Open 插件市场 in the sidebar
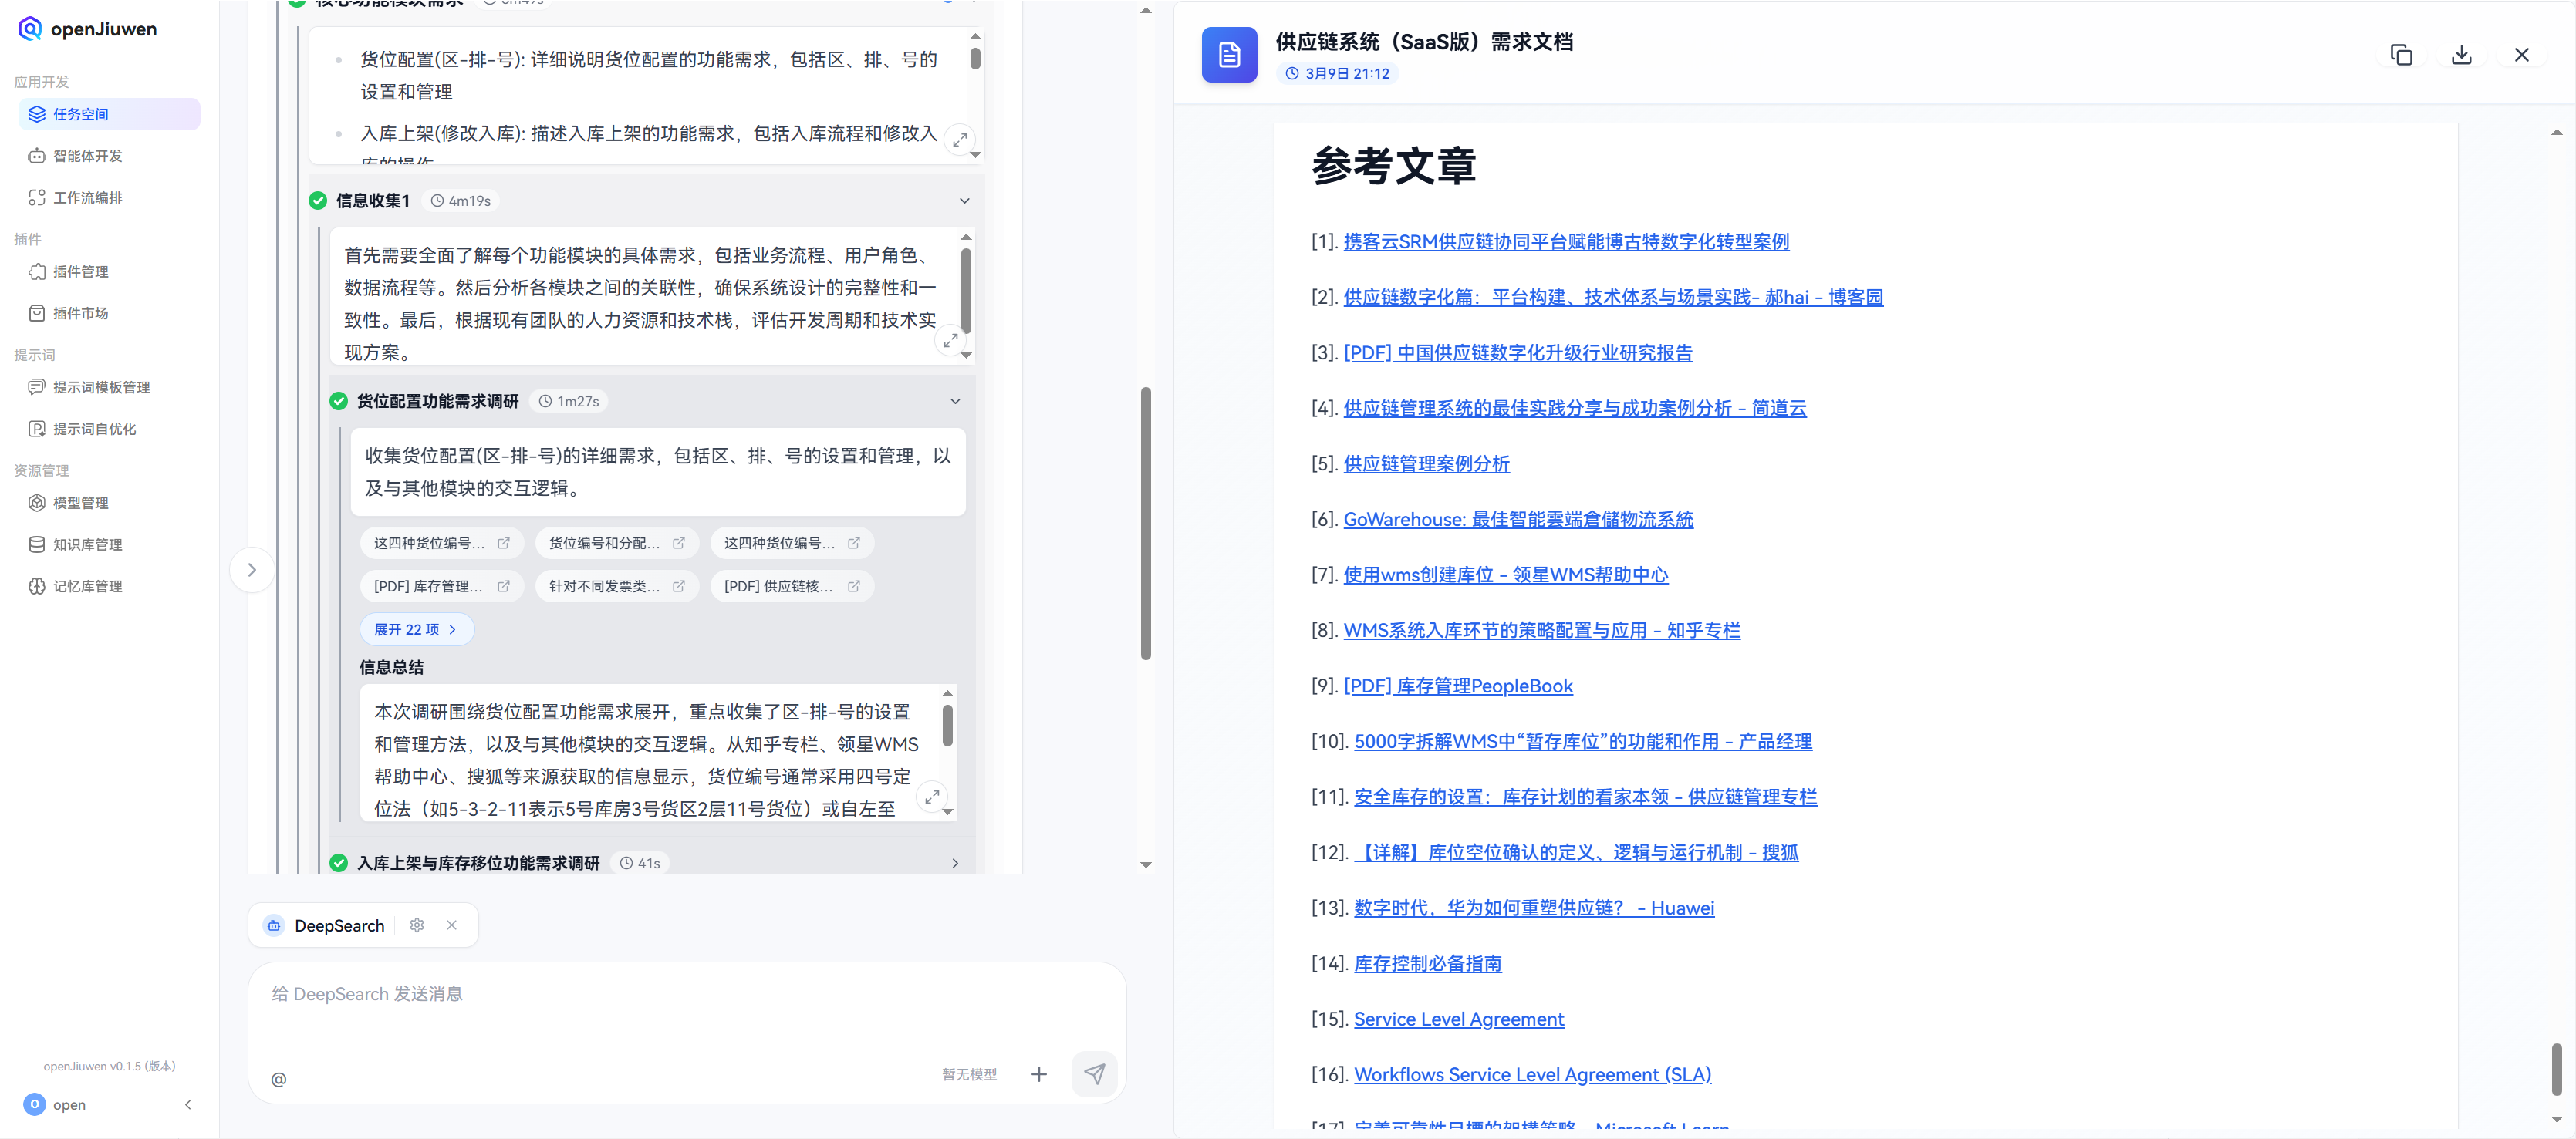This screenshot has width=2576, height=1139. coord(109,313)
